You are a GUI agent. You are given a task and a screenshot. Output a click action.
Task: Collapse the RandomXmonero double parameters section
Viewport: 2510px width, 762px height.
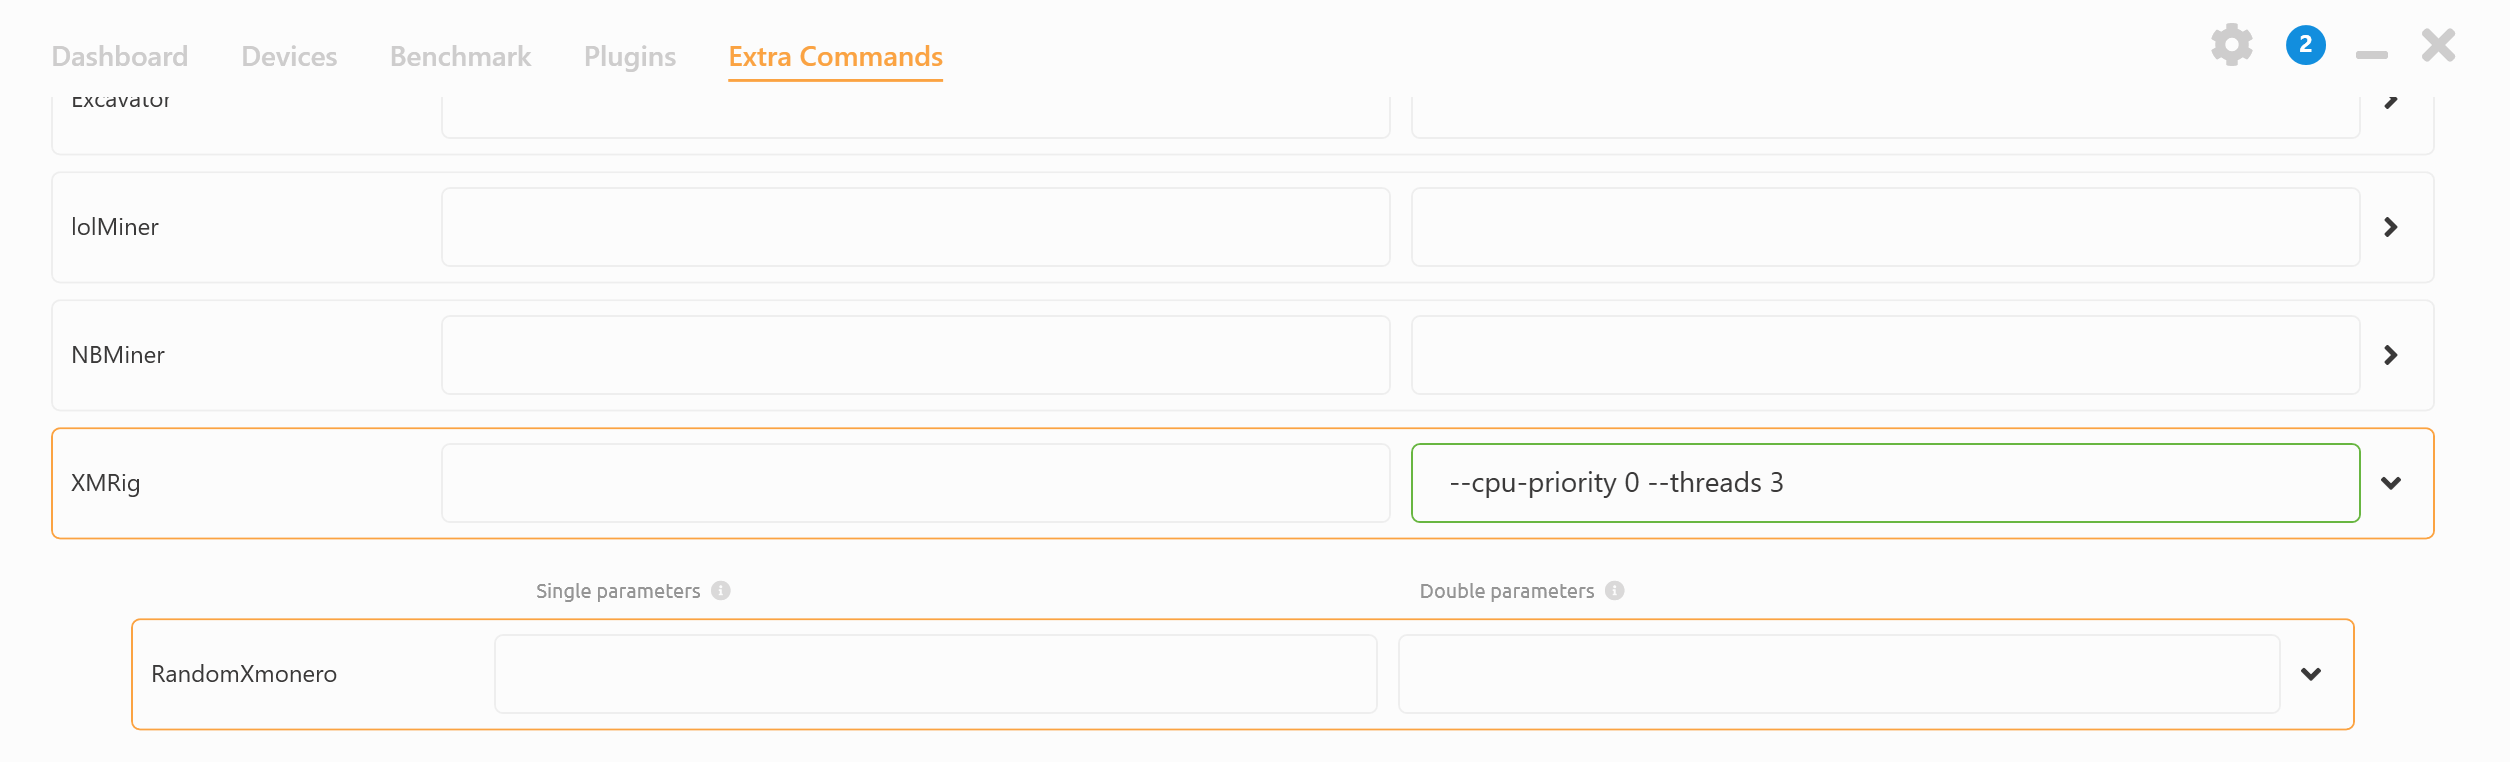click(2311, 673)
